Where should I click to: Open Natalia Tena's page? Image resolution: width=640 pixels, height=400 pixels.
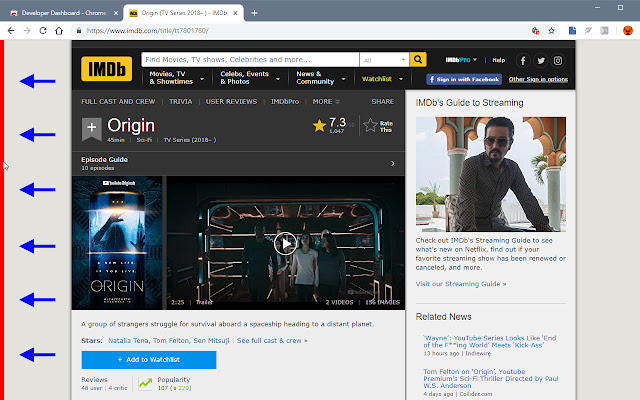128,340
